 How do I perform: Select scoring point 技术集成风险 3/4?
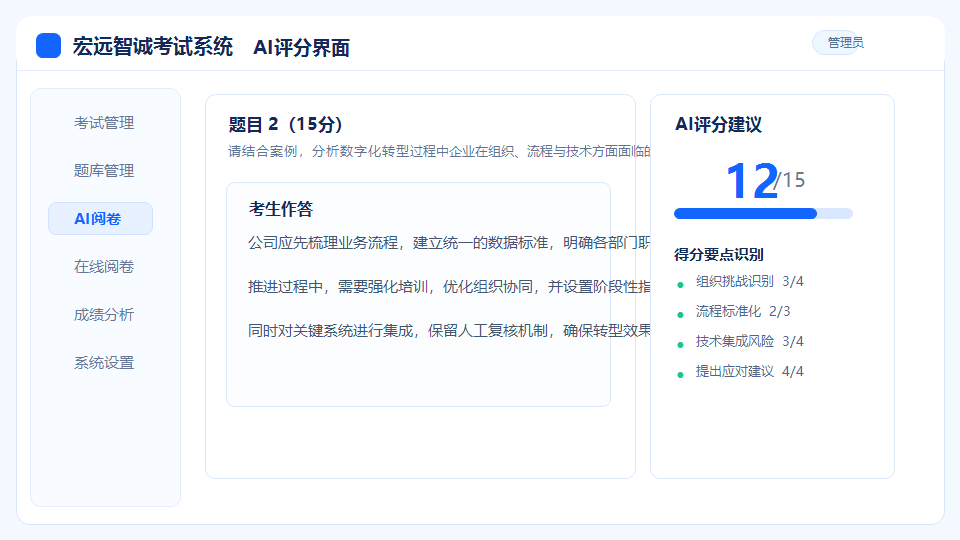pyautogui.click(x=749, y=342)
